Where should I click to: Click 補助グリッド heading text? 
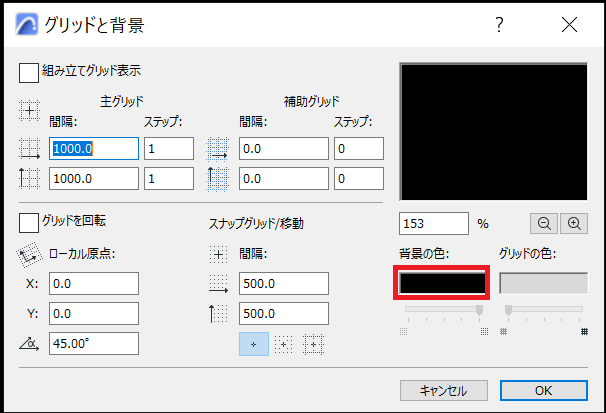(x=312, y=102)
